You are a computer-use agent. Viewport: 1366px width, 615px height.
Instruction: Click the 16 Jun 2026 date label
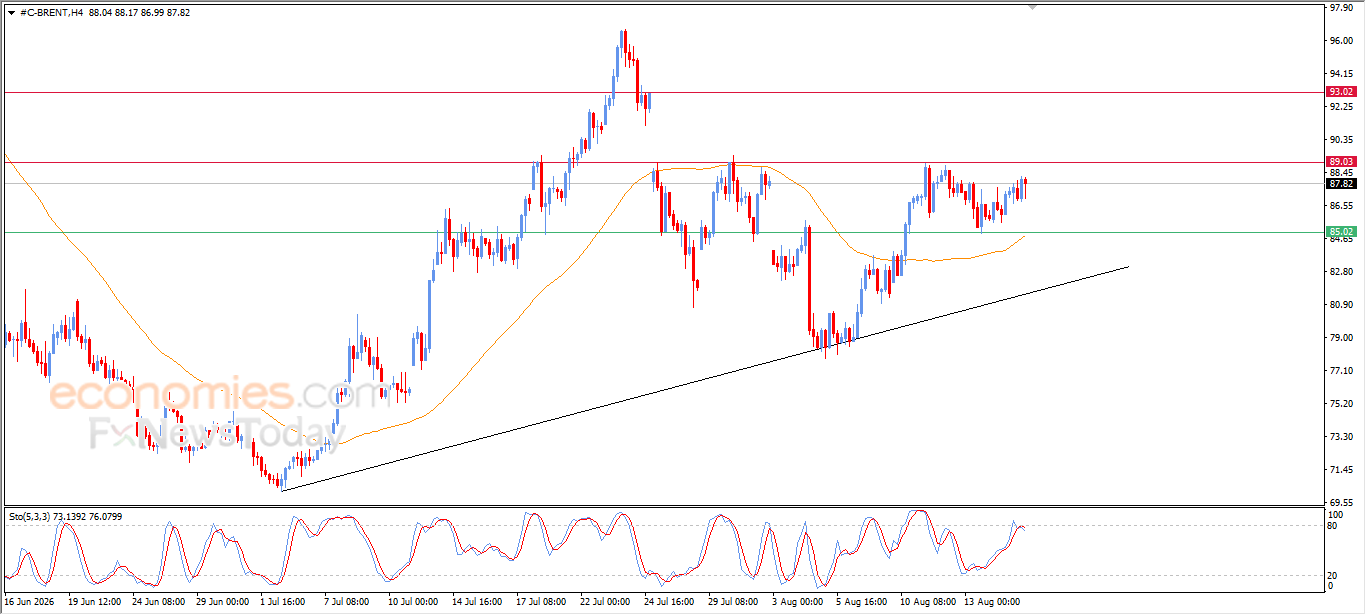coord(30,602)
